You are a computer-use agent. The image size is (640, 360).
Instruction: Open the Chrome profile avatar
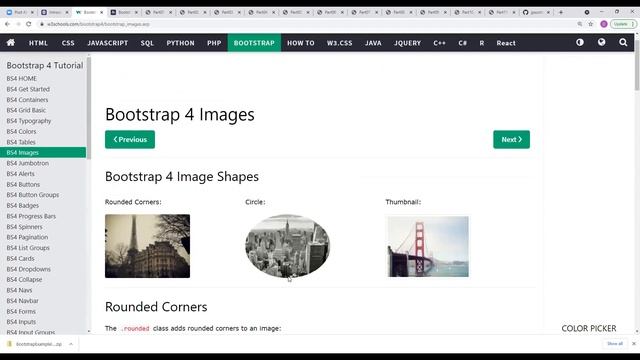pos(604,24)
